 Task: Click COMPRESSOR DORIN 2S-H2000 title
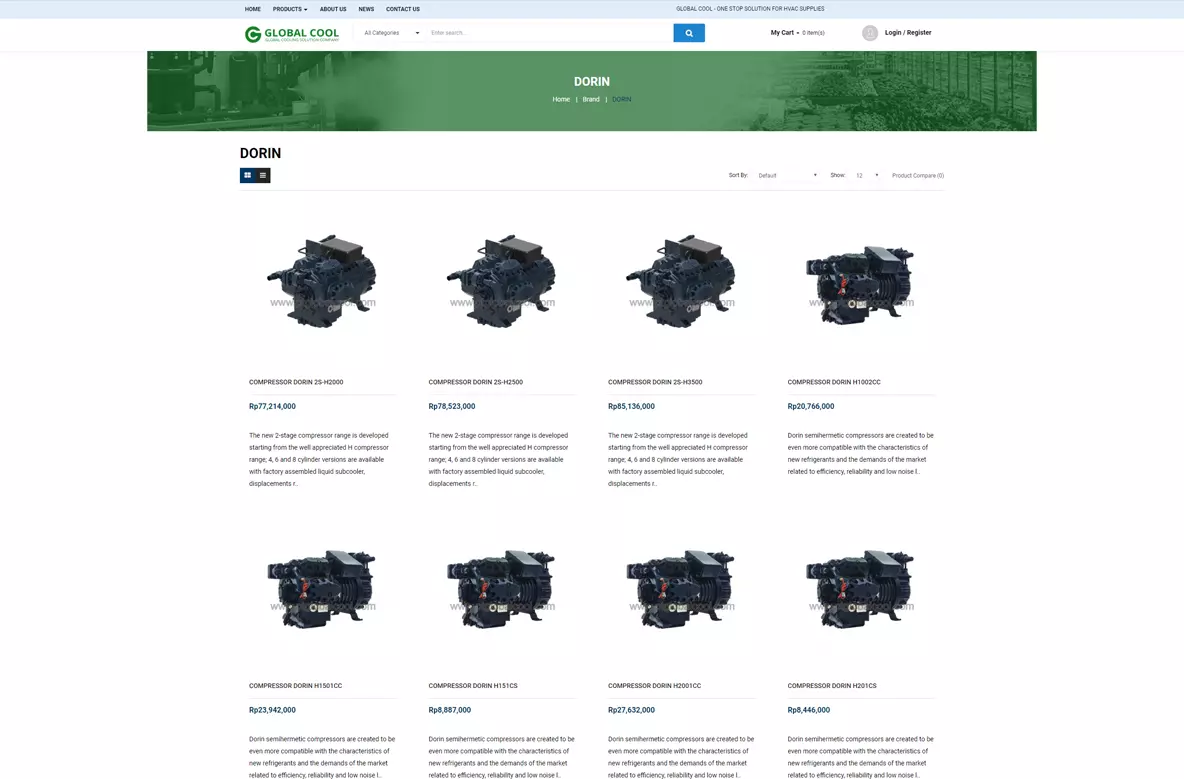pyautogui.click(x=296, y=382)
